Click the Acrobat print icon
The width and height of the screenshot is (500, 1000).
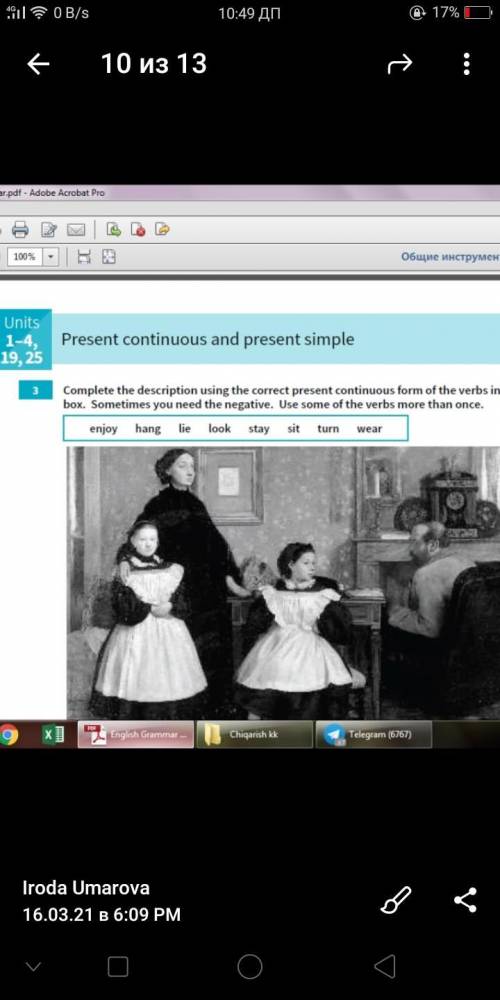click(x=20, y=229)
